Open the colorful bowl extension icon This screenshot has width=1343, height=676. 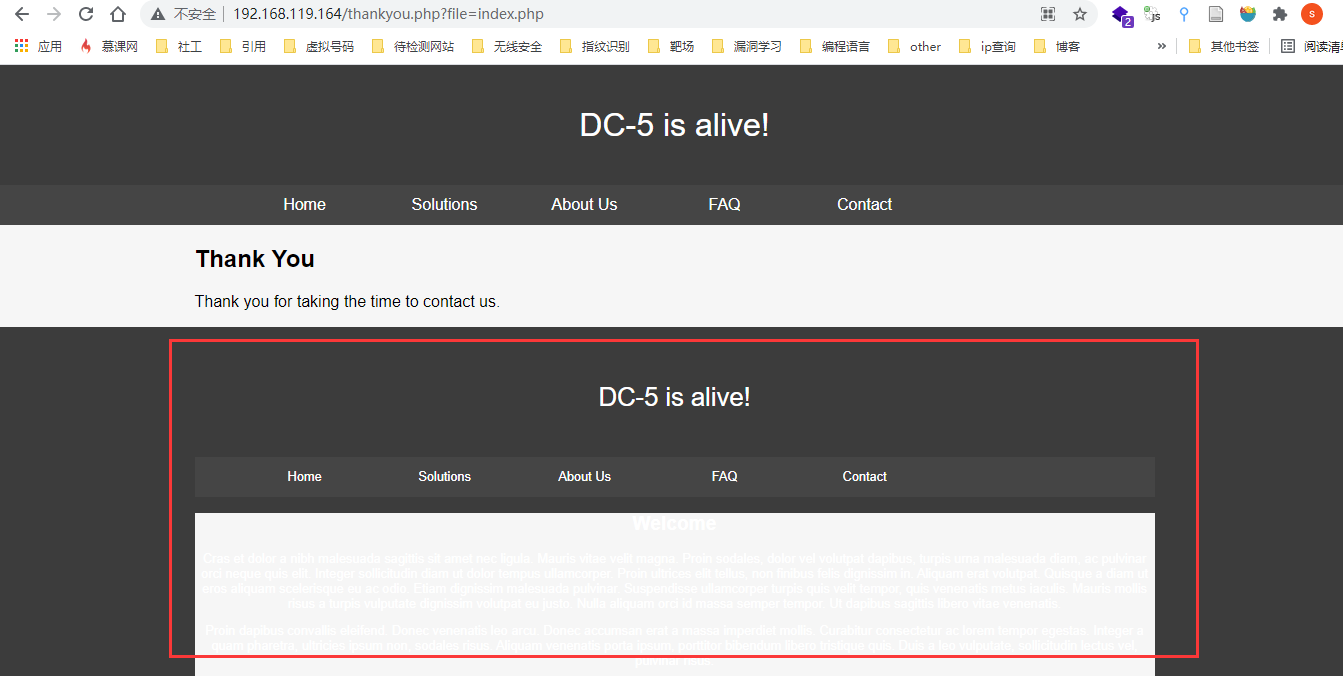pyautogui.click(x=1248, y=14)
